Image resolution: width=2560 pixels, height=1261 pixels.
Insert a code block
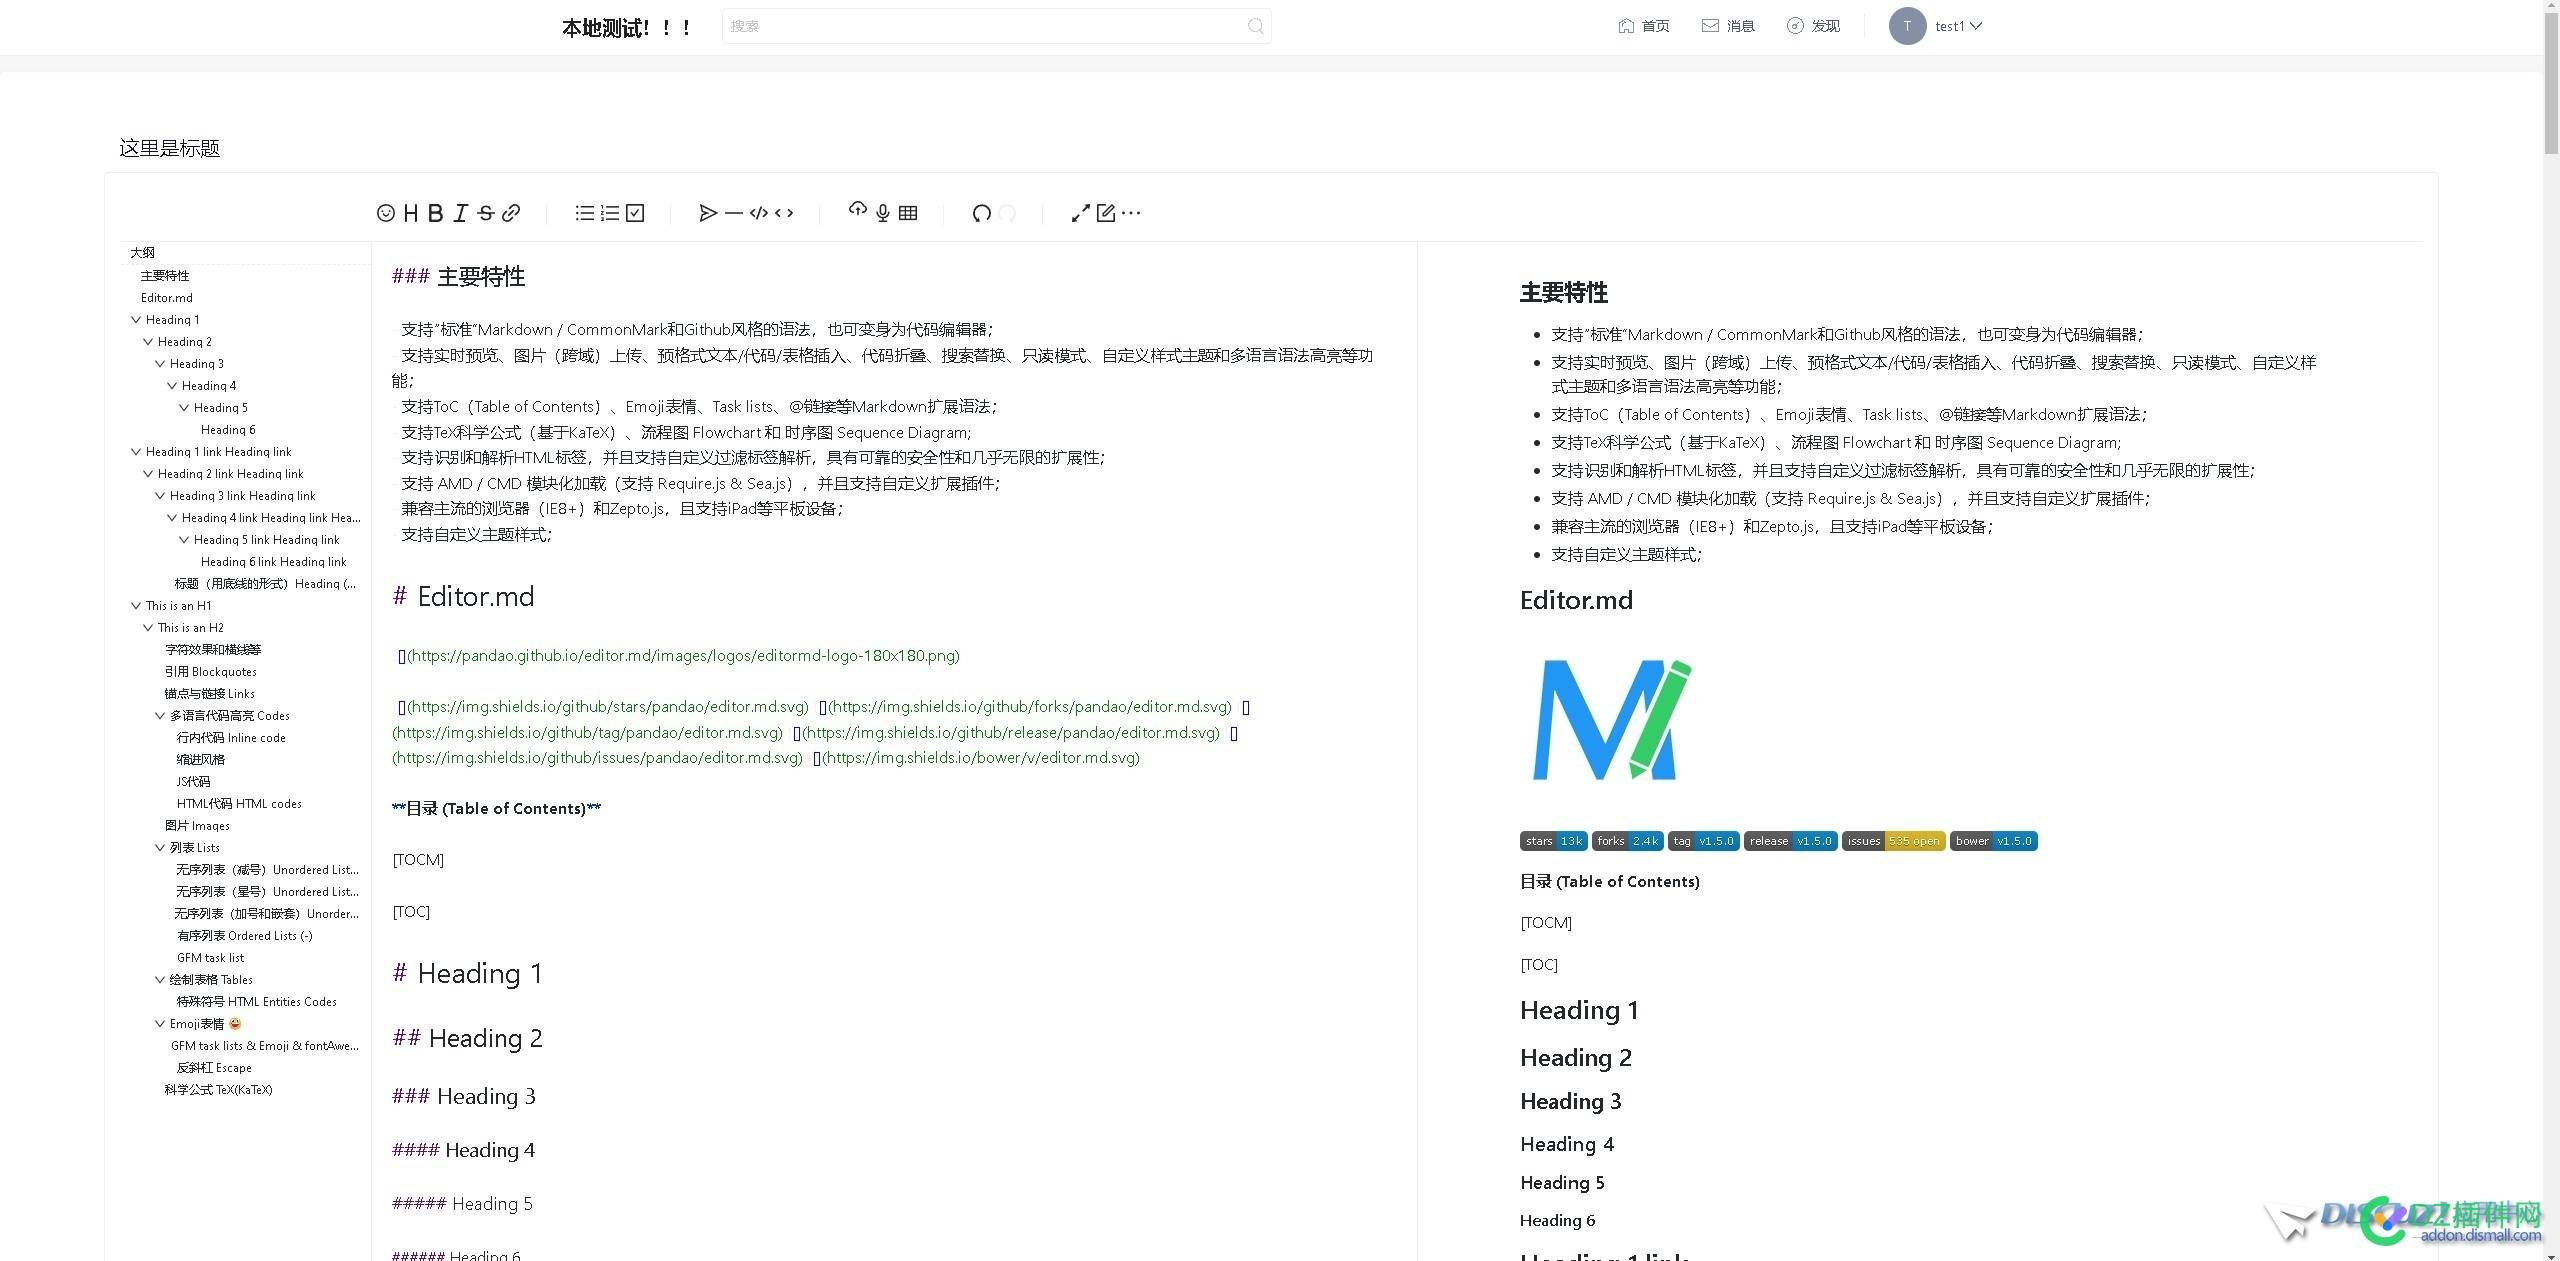(759, 213)
